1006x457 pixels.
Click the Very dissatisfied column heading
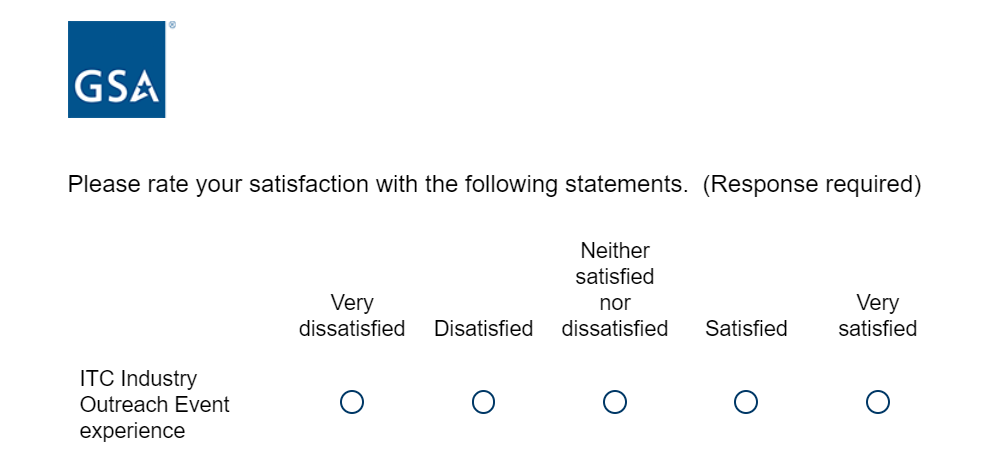(352, 315)
